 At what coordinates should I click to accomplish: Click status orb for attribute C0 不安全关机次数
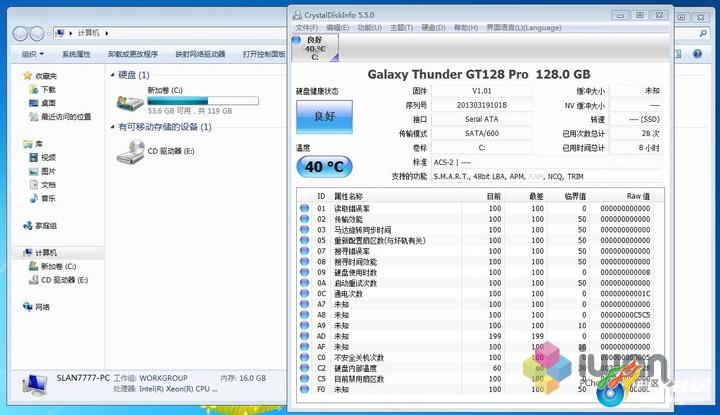coord(304,357)
